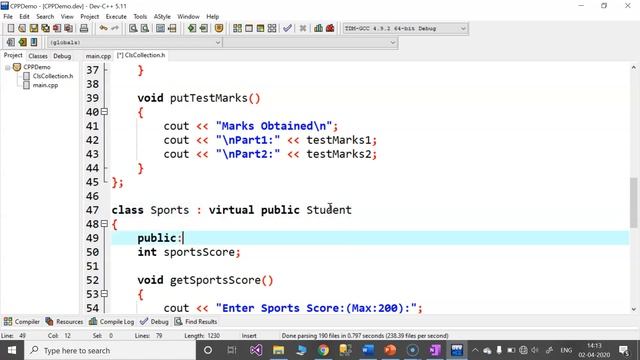Viewport: 640px width, 360px height.
Task: Click the scrollbar down arrow in editor
Action: click(633, 309)
